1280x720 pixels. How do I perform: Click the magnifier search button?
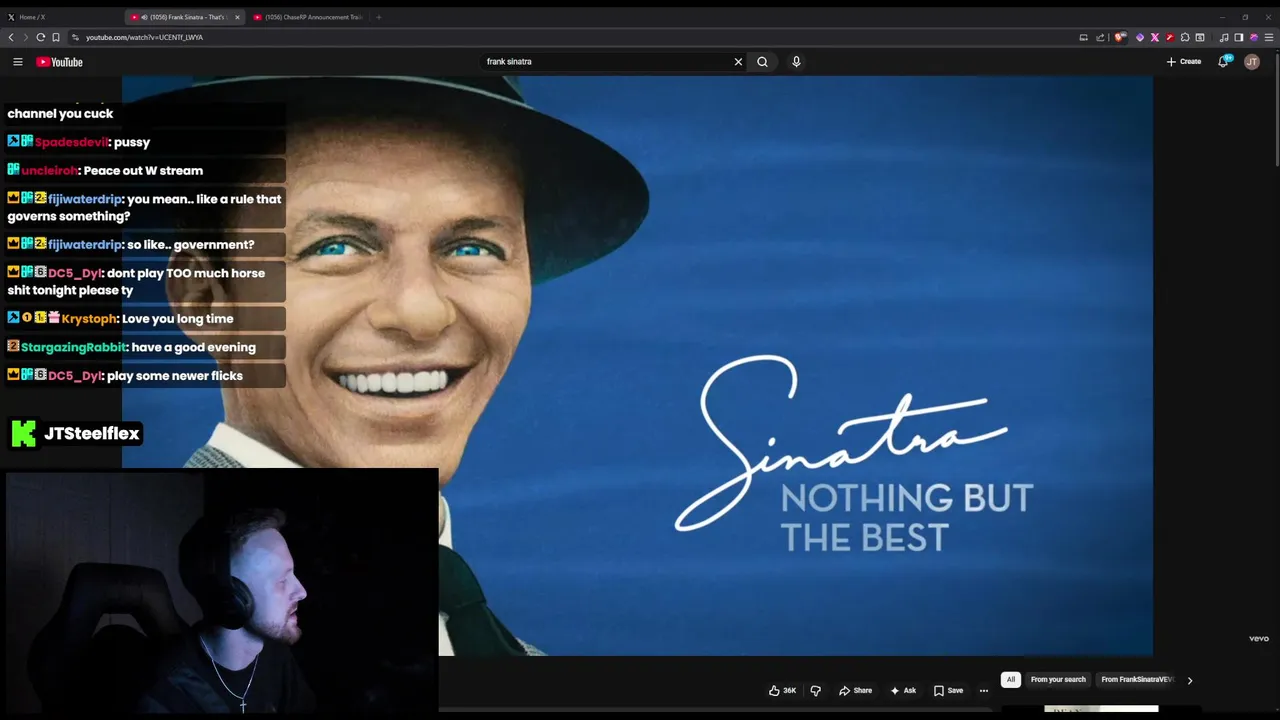tap(762, 62)
